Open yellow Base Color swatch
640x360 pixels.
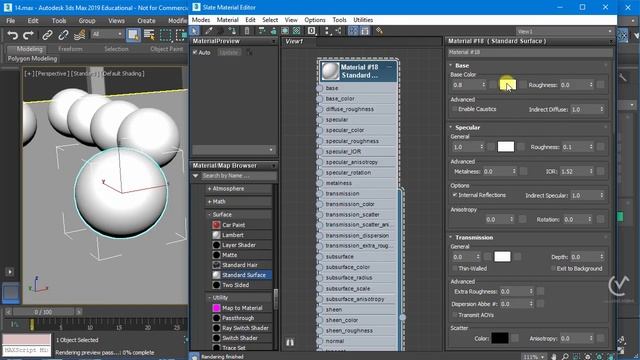click(x=508, y=85)
